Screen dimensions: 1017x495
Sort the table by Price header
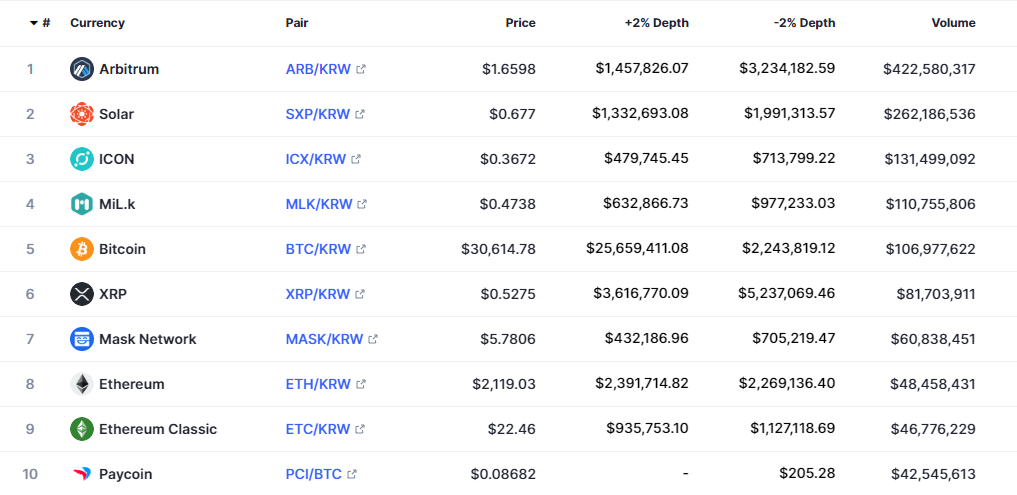[520, 23]
